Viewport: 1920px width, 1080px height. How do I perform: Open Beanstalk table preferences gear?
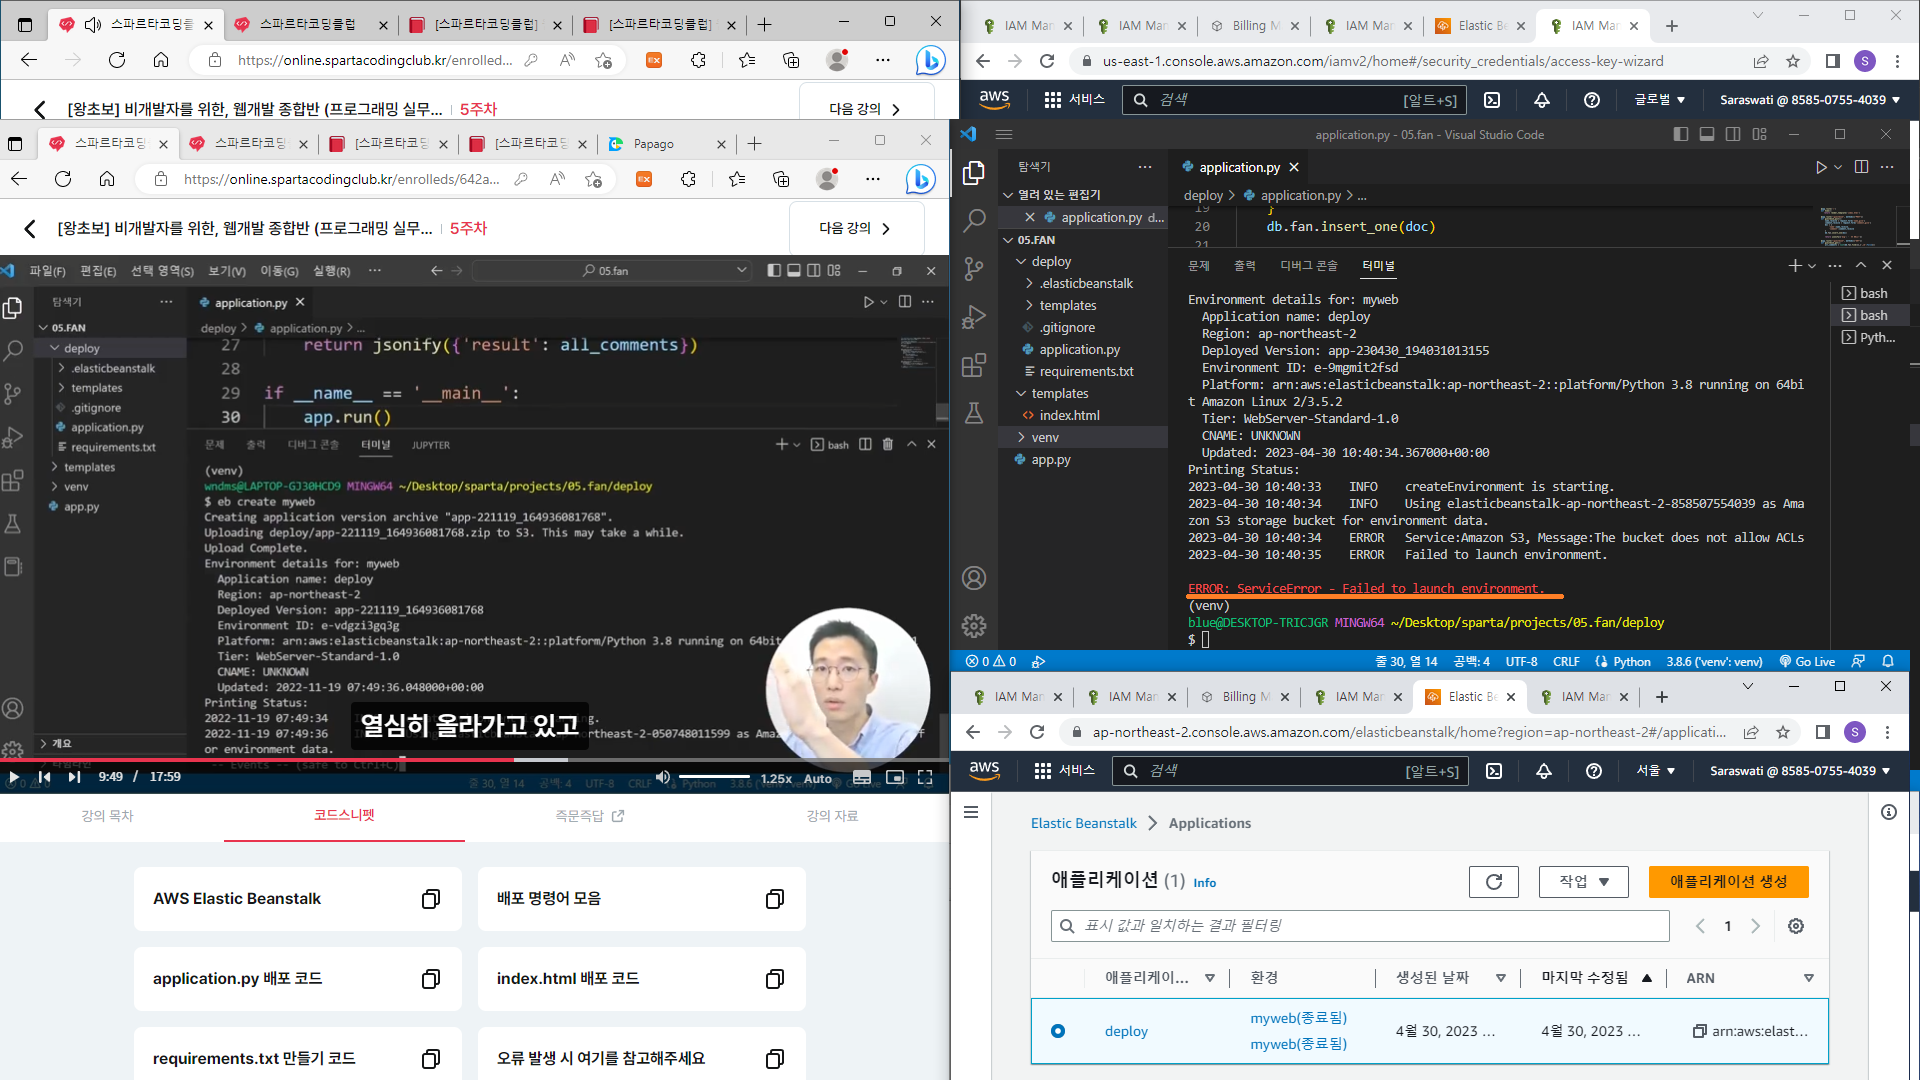[x=1796, y=926]
